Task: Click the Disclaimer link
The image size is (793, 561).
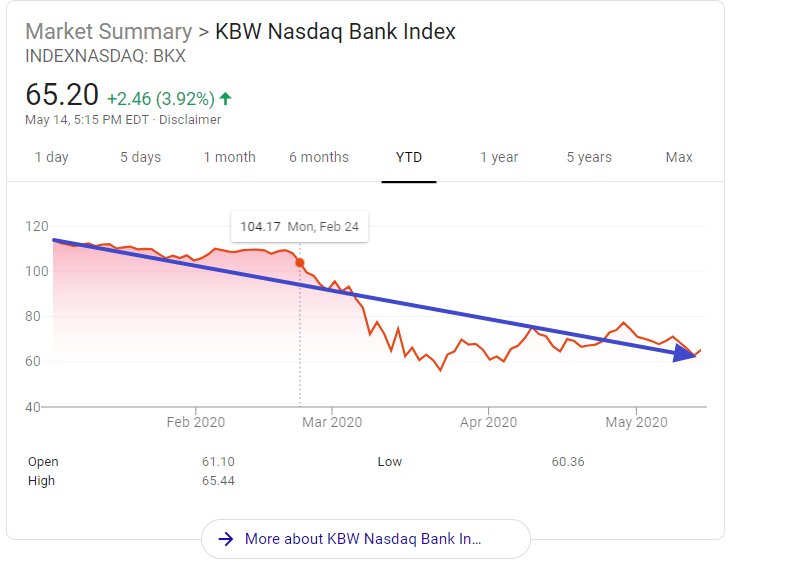Action: tap(190, 120)
